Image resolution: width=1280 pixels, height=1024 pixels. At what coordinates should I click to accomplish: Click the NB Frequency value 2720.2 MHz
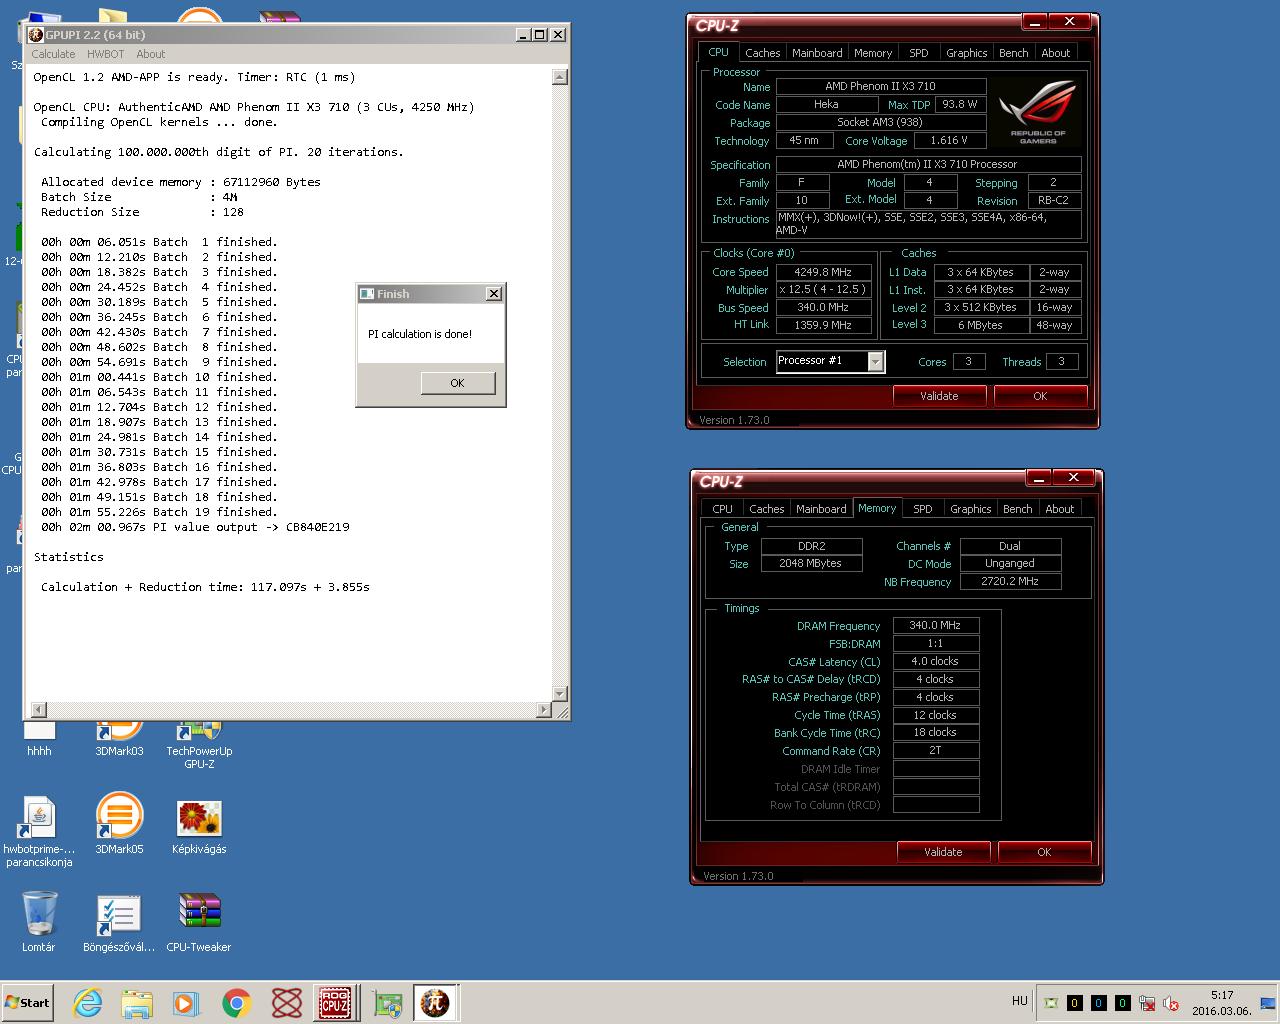[1010, 581]
